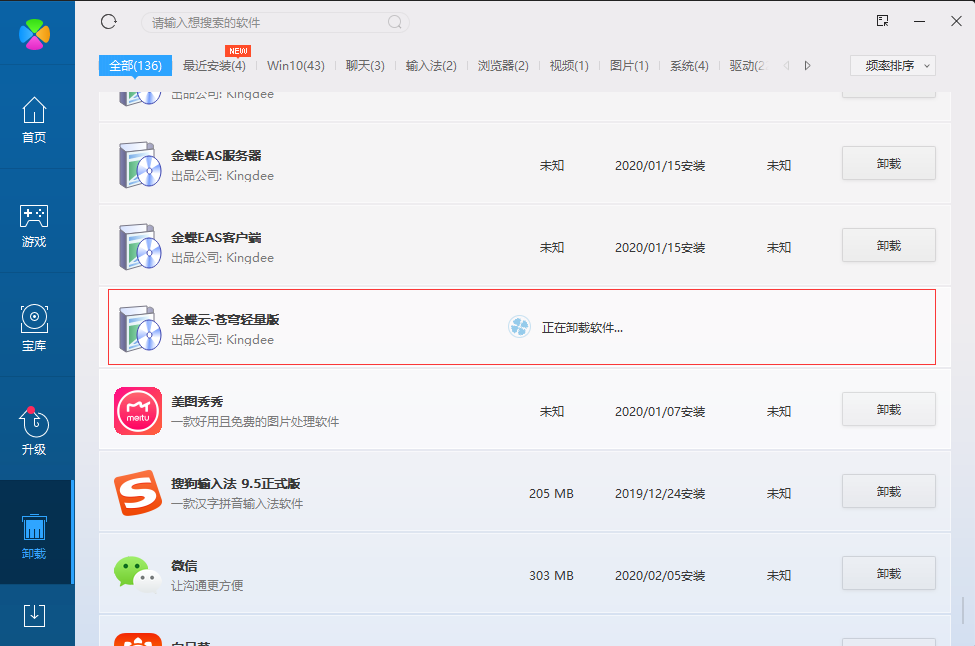Select the 微信 name text
The image size is (975, 646).
[x=184, y=566]
